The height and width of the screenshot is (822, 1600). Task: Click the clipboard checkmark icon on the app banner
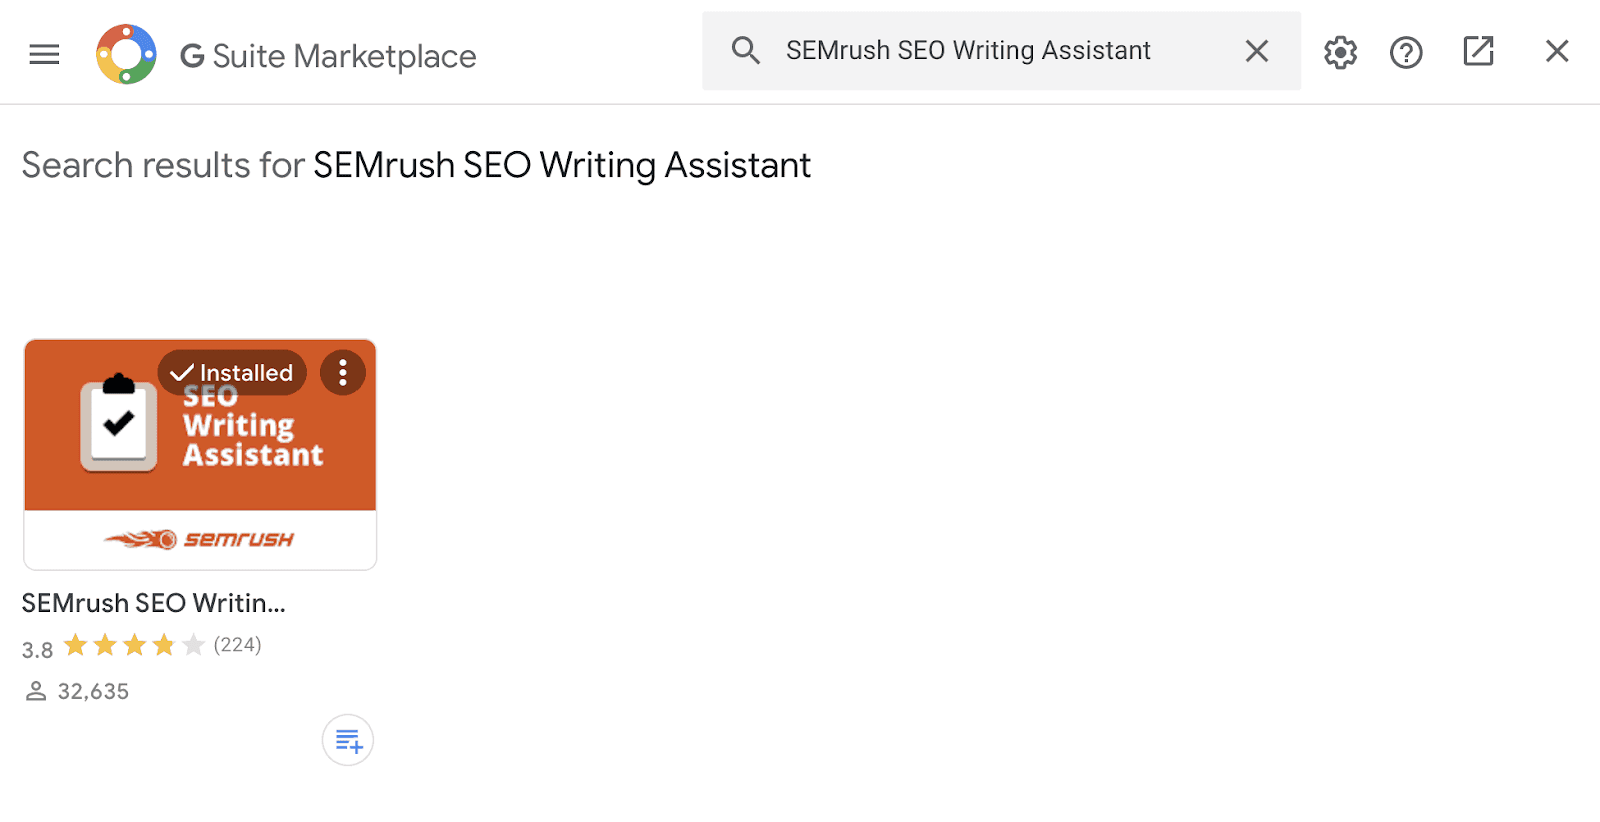[119, 424]
